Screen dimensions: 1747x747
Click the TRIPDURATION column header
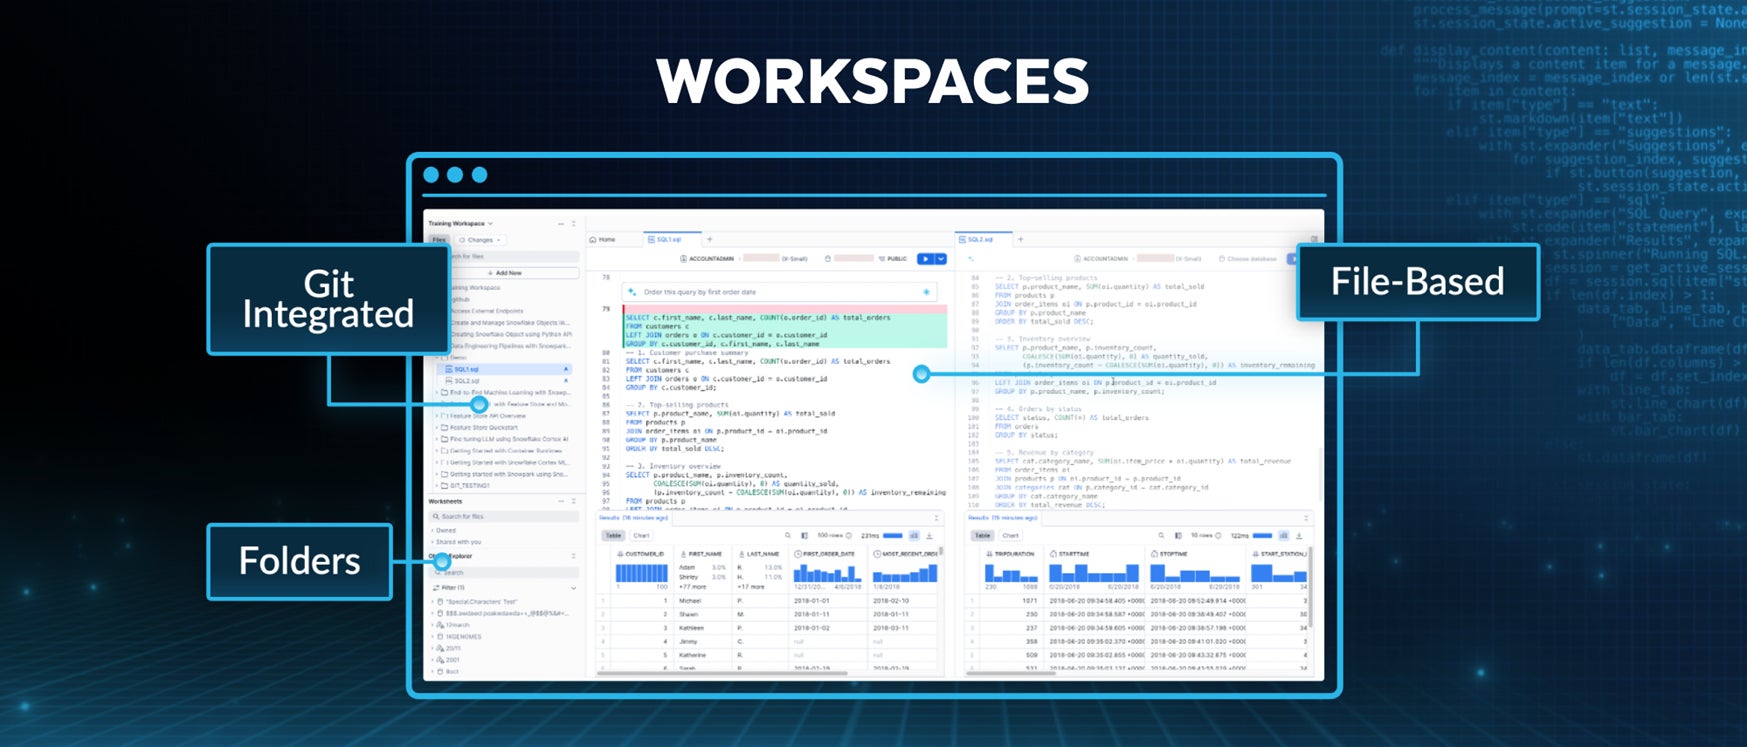click(x=1010, y=554)
